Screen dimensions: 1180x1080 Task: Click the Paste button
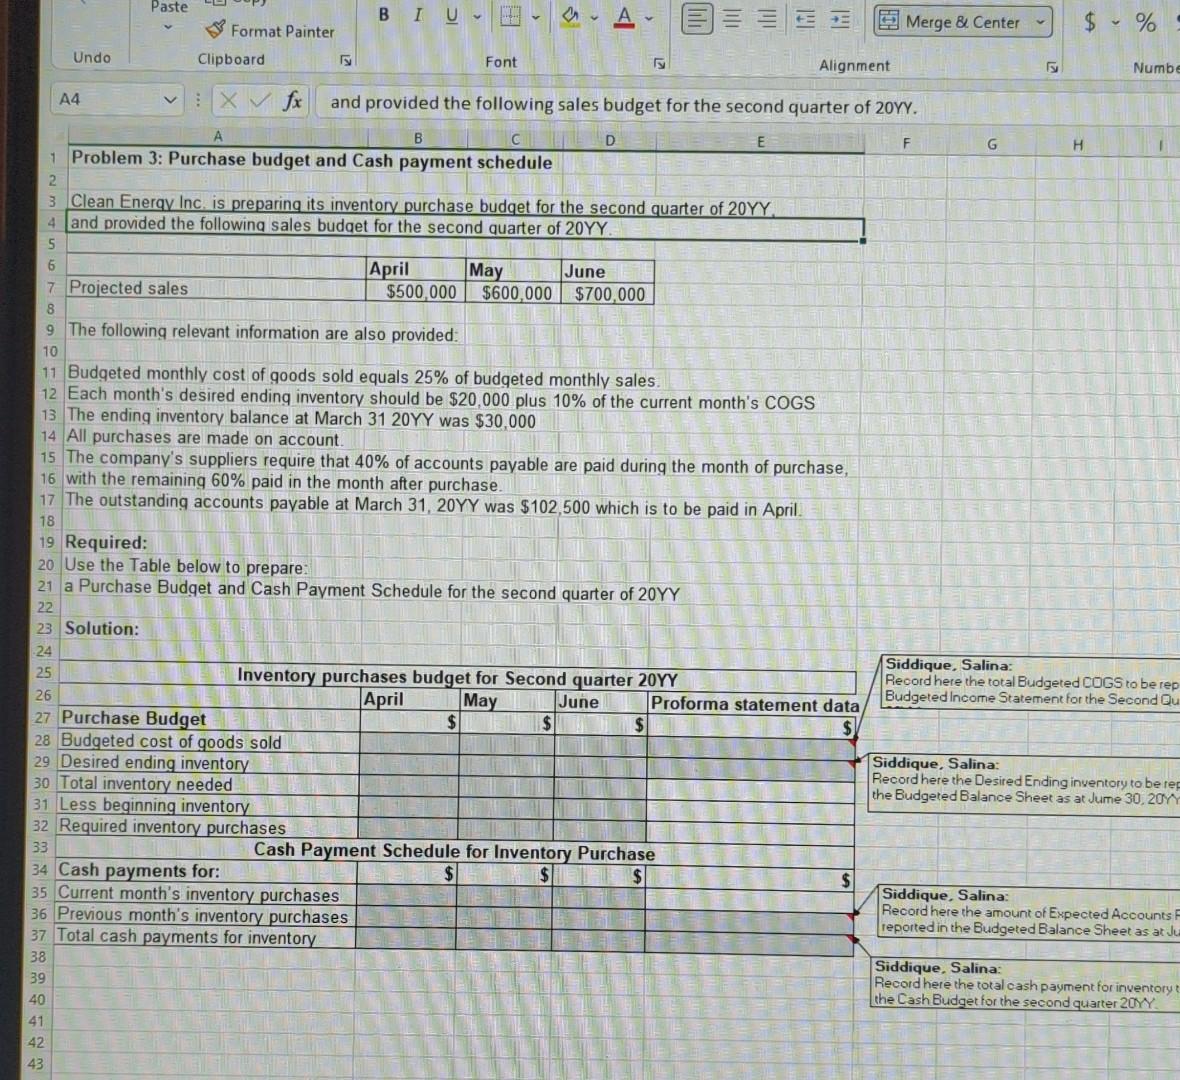point(168,7)
